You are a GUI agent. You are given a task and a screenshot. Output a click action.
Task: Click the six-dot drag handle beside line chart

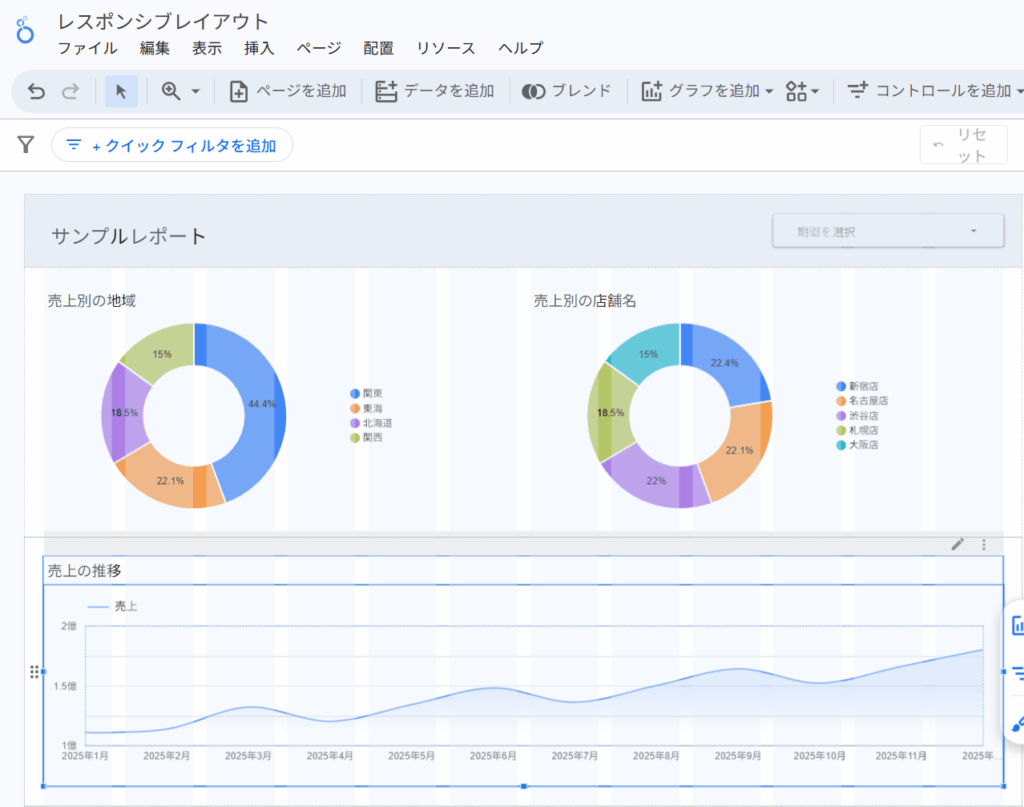(34, 672)
